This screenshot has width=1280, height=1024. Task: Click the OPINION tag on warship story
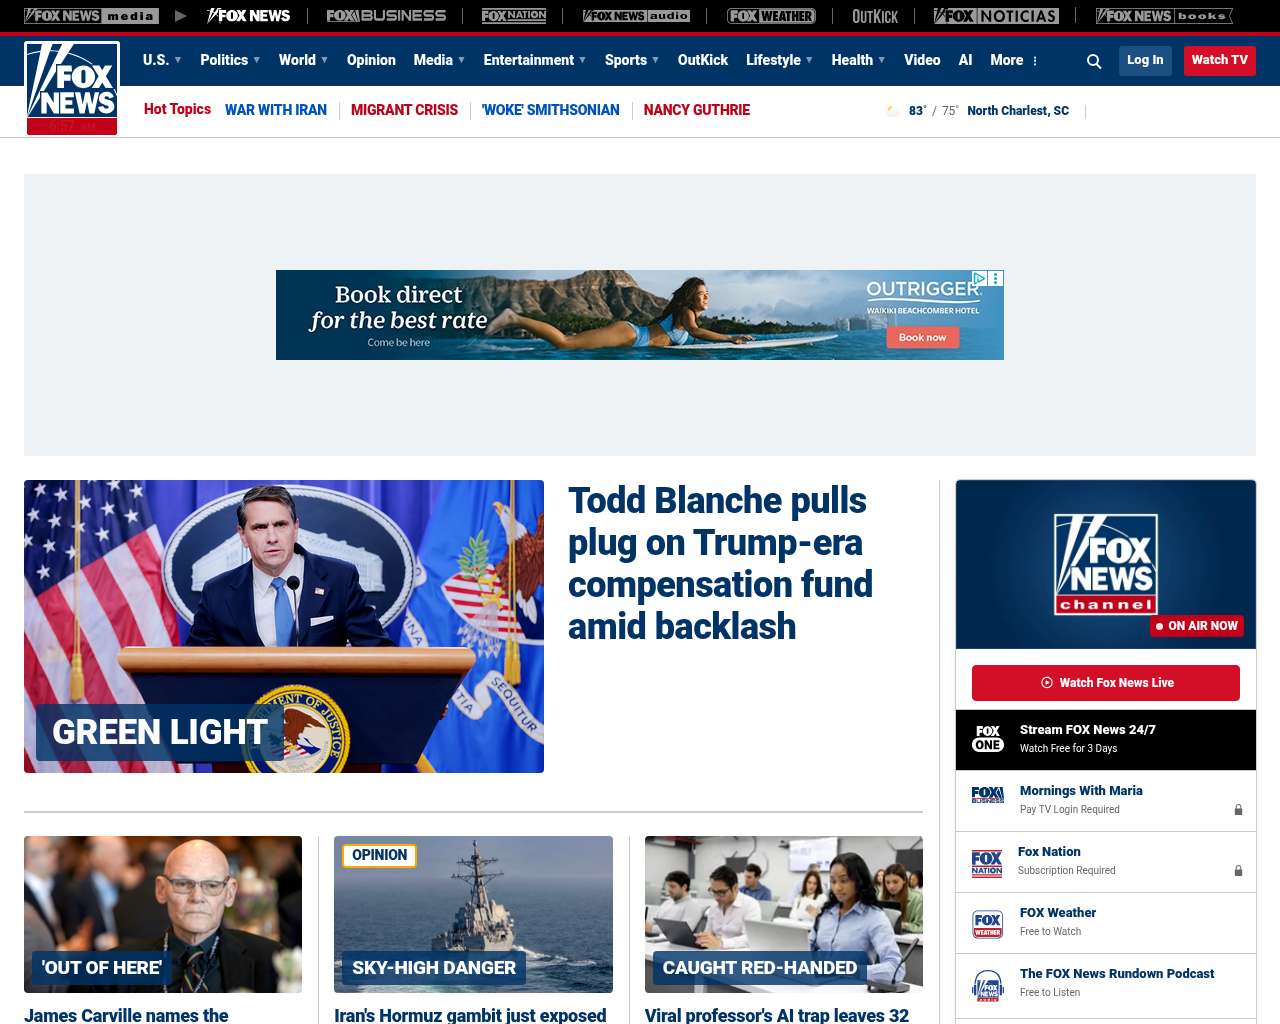379,855
